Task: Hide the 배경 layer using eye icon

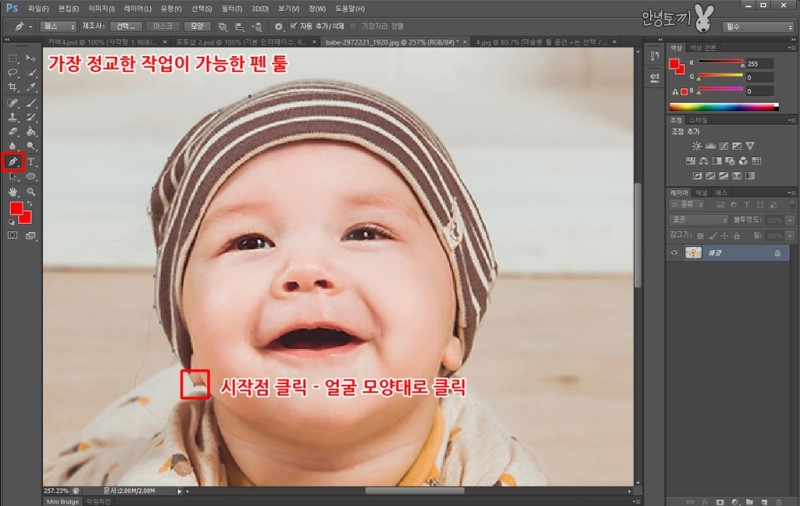Action: [x=674, y=254]
